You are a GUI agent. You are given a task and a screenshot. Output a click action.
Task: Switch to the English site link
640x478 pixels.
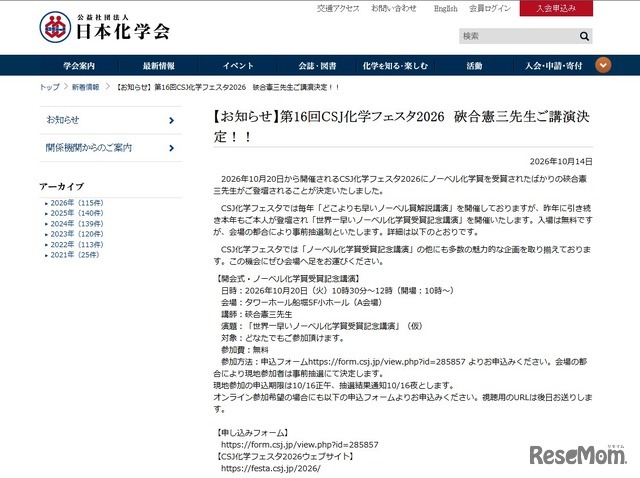445,9
